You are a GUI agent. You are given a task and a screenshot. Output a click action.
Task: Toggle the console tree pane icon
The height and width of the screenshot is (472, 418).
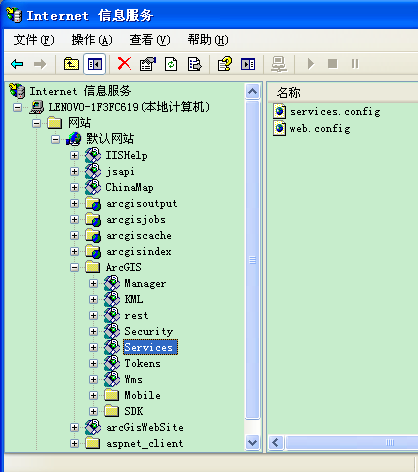pyautogui.click(x=95, y=64)
